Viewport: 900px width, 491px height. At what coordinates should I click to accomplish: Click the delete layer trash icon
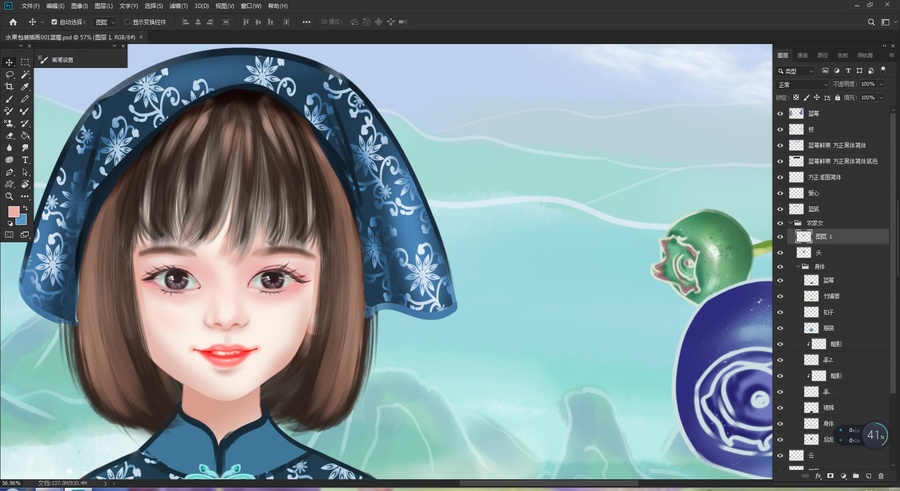pyautogui.click(x=881, y=476)
